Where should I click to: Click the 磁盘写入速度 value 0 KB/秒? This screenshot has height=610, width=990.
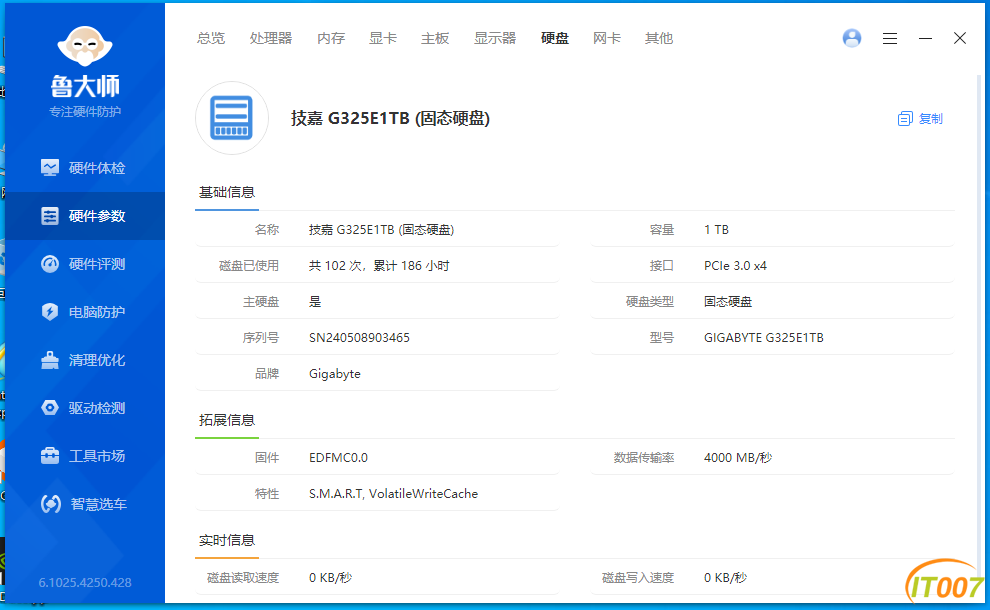(725, 578)
